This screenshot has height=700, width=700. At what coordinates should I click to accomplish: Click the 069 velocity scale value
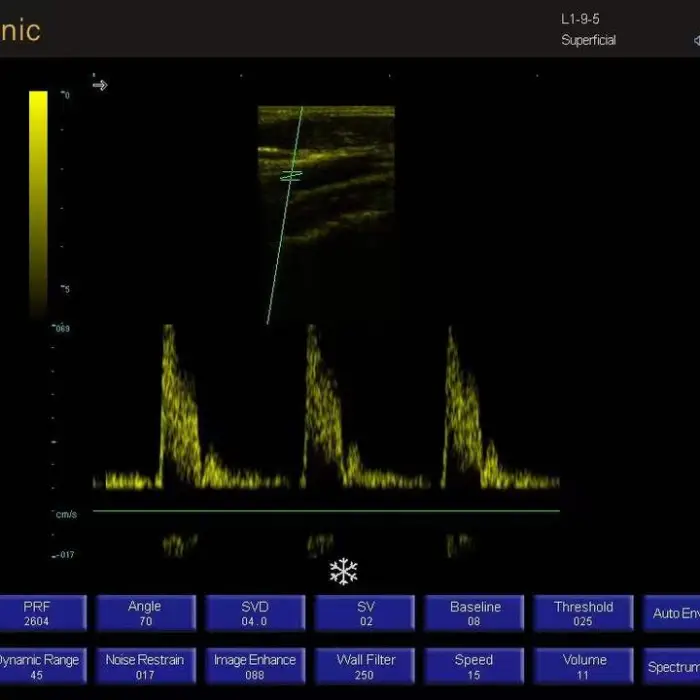pyautogui.click(x=62, y=329)
